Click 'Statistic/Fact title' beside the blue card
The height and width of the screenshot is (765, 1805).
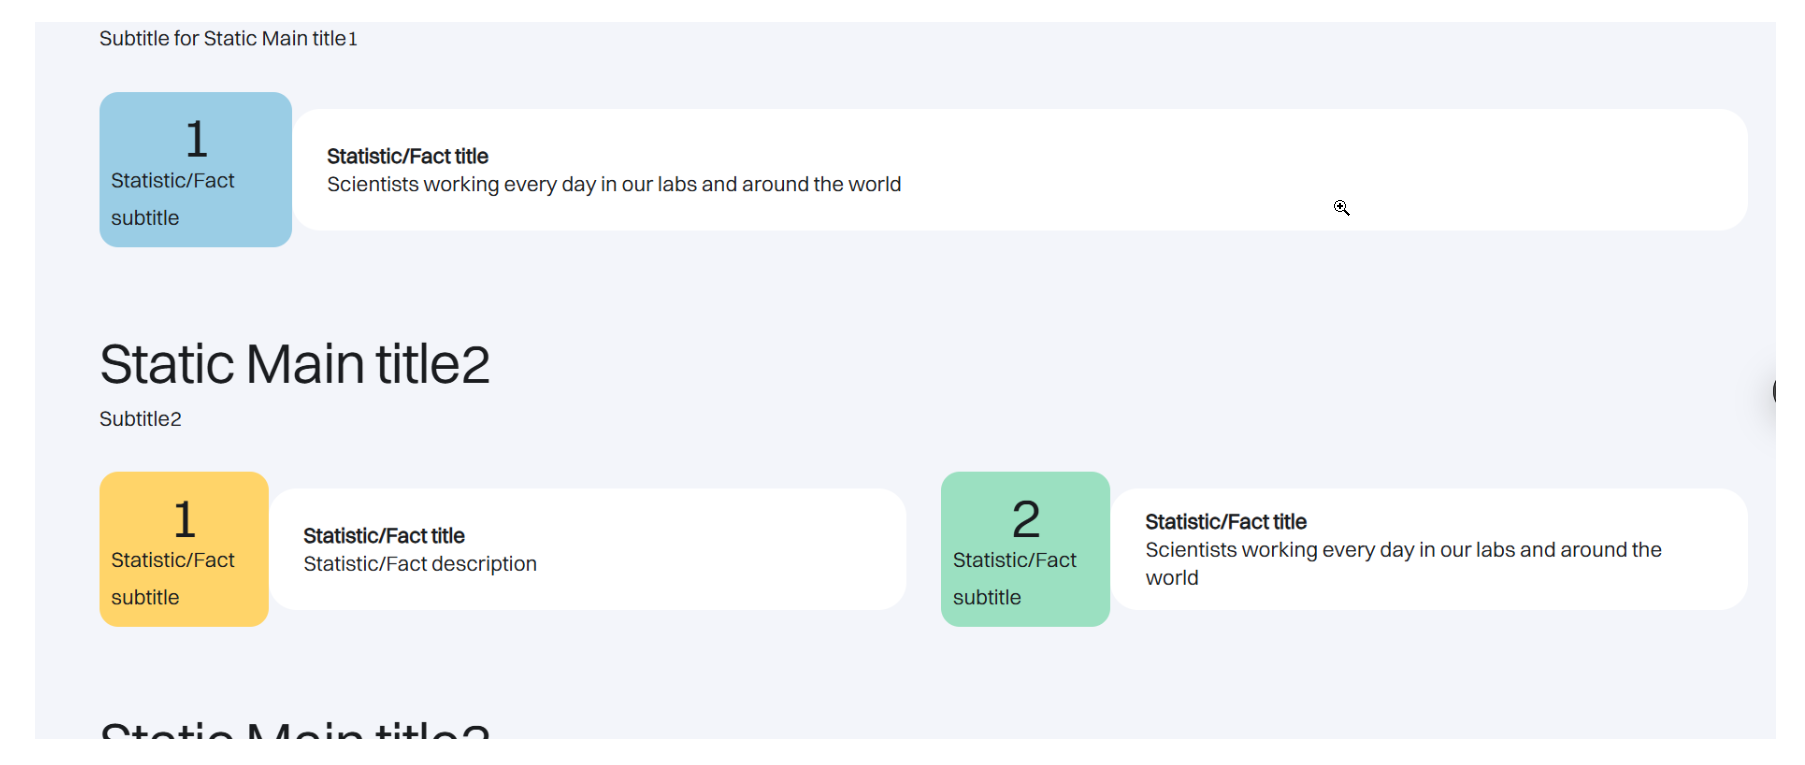coord(407,156)
